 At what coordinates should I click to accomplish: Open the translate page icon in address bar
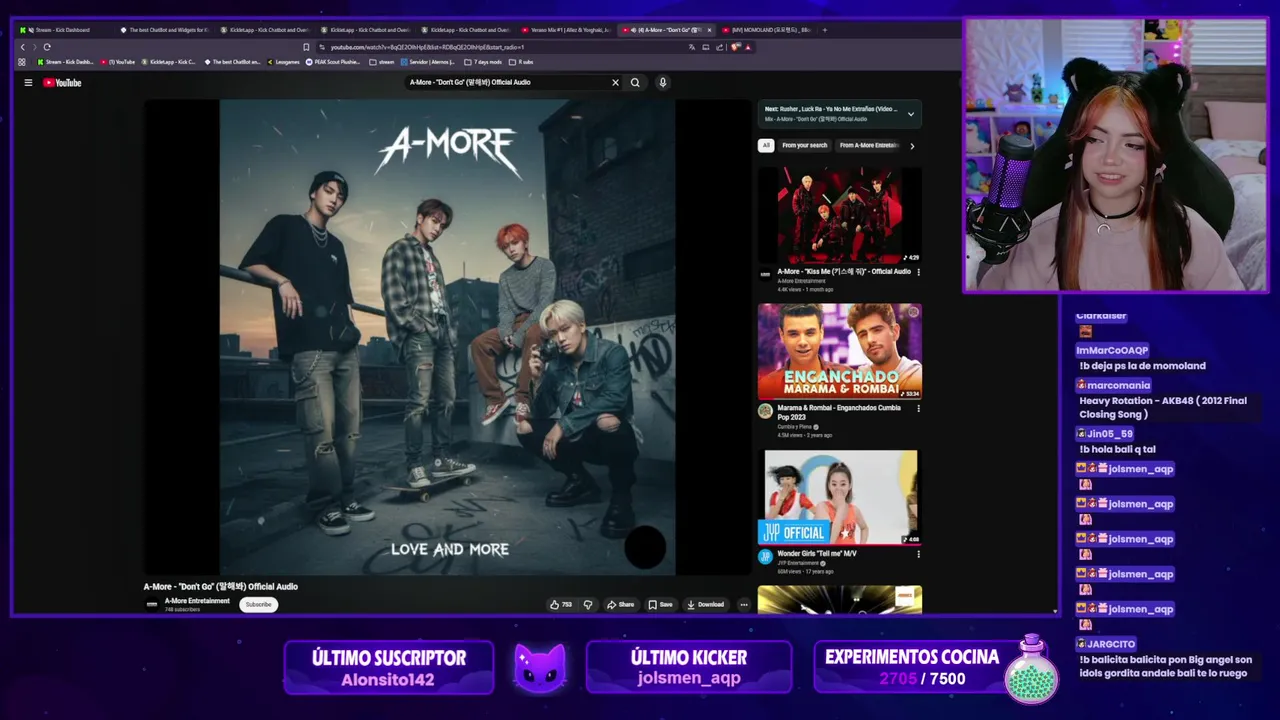pos(691,47)
